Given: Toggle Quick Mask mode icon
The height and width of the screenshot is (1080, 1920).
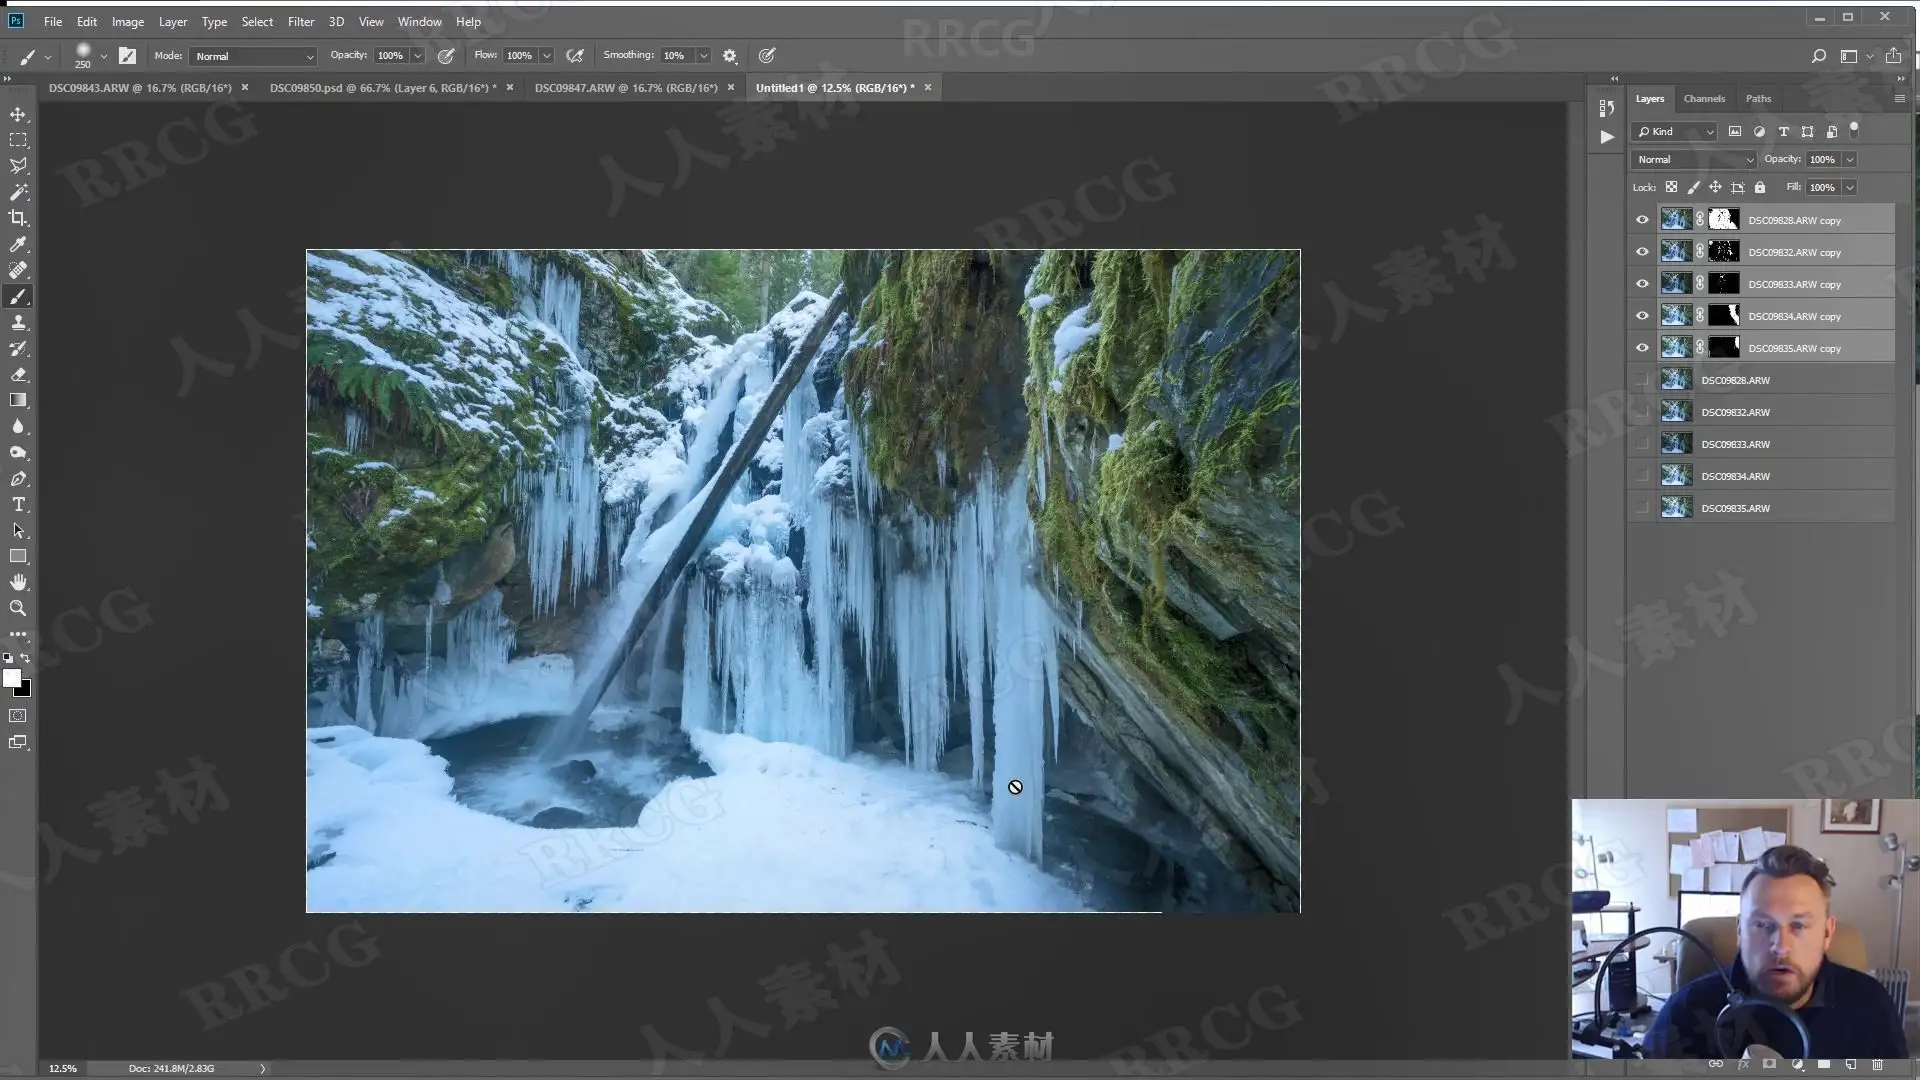Looking at the screenshot, I should (18, 716).
